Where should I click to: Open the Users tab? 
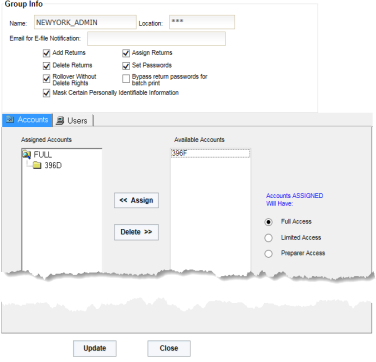(x=73, y=120)
